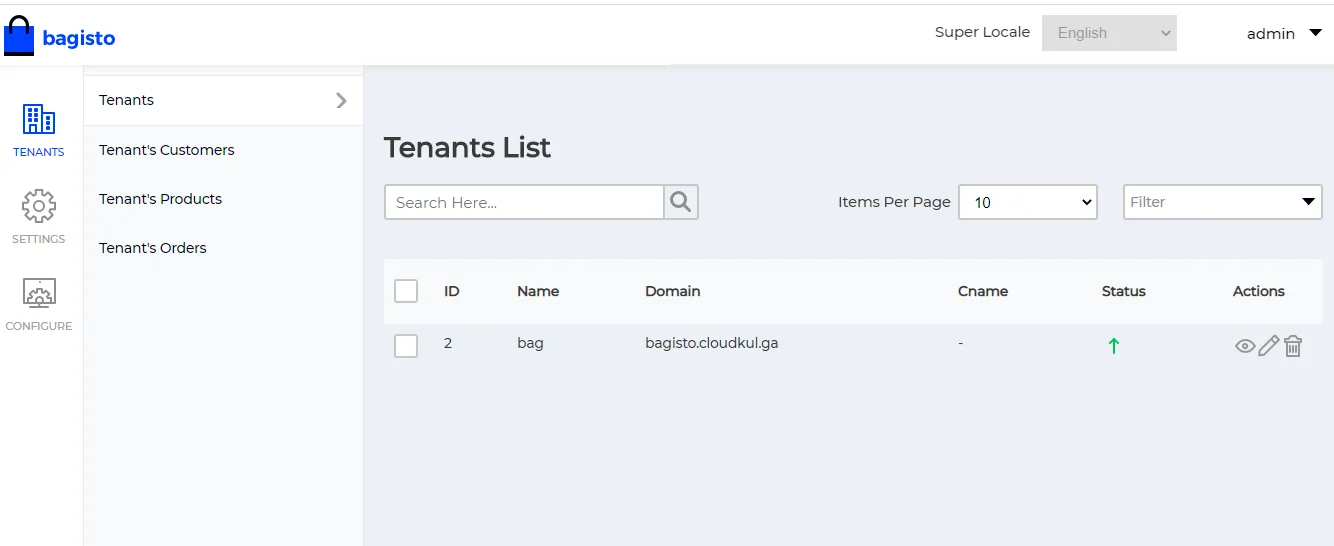Sort by the Cname column header

coord(983,291)
